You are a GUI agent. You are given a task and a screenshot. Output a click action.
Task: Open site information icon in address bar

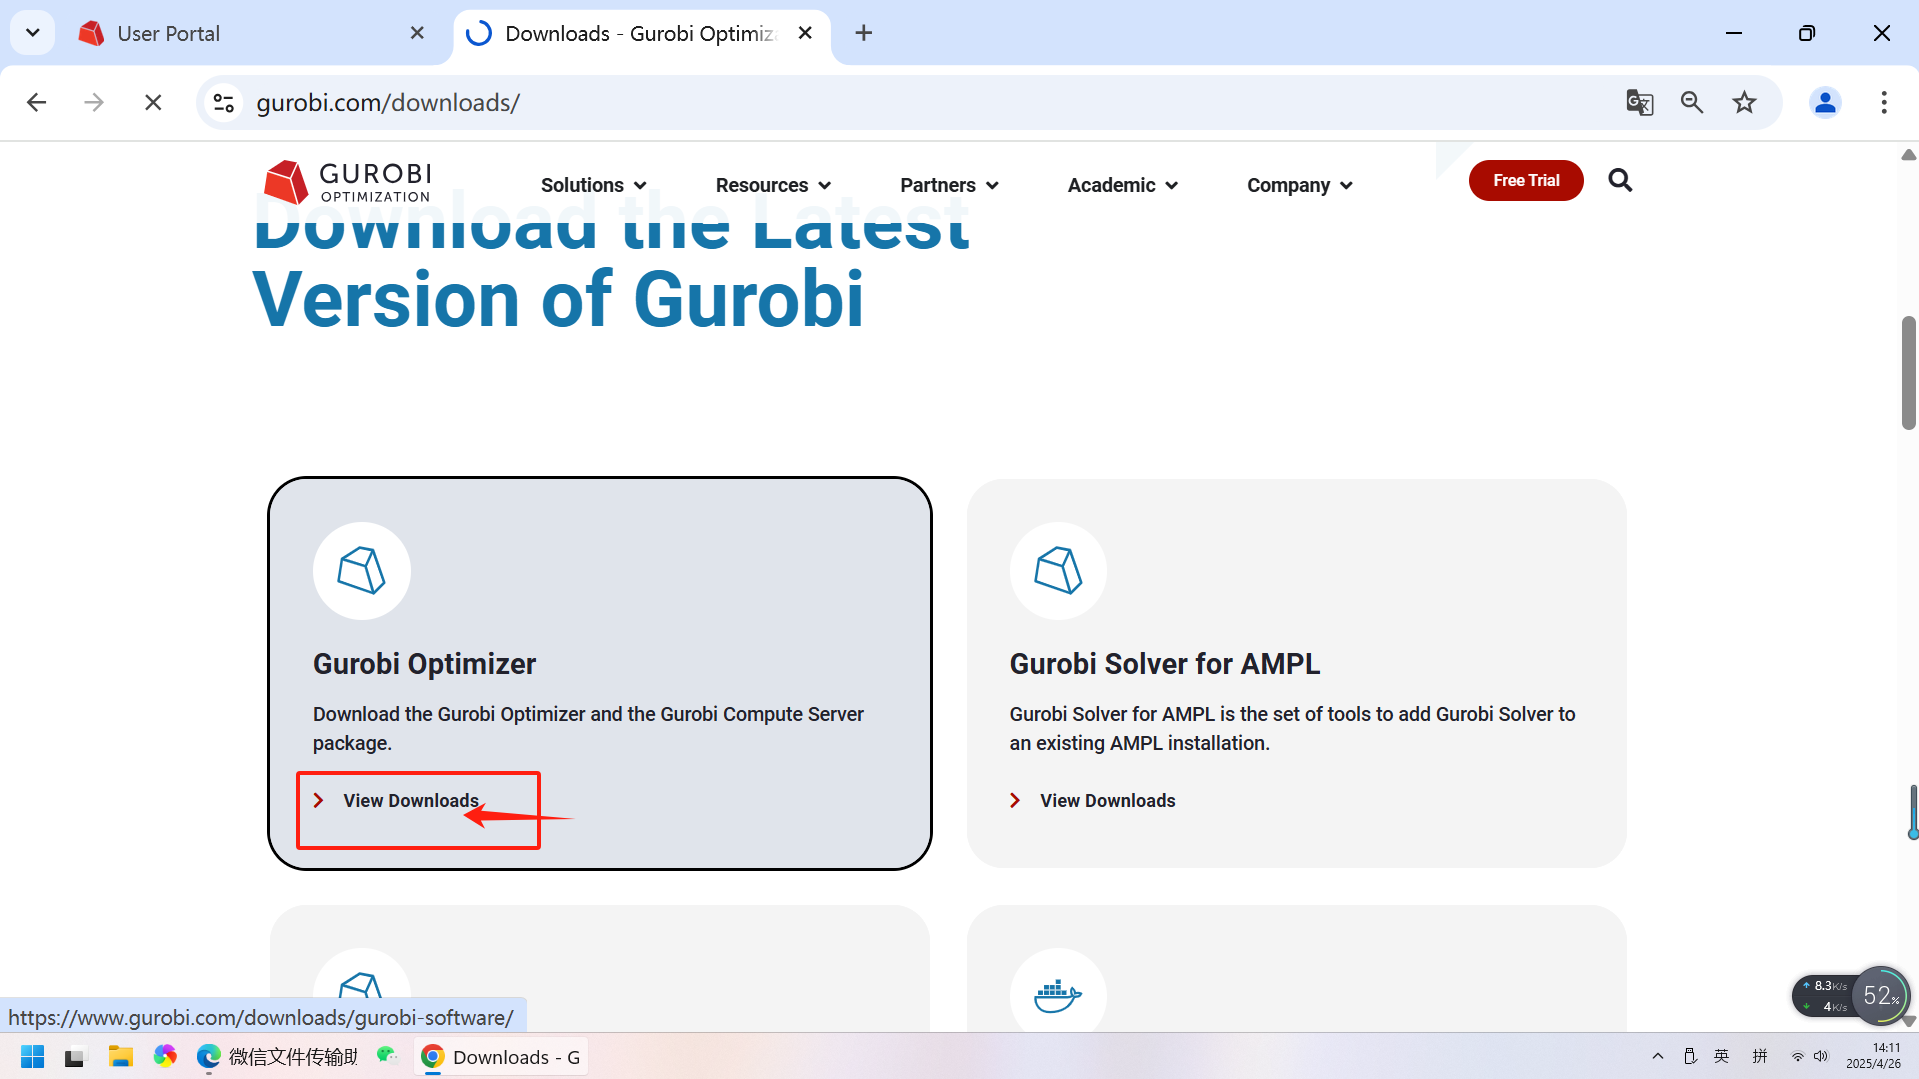point(224,102)
